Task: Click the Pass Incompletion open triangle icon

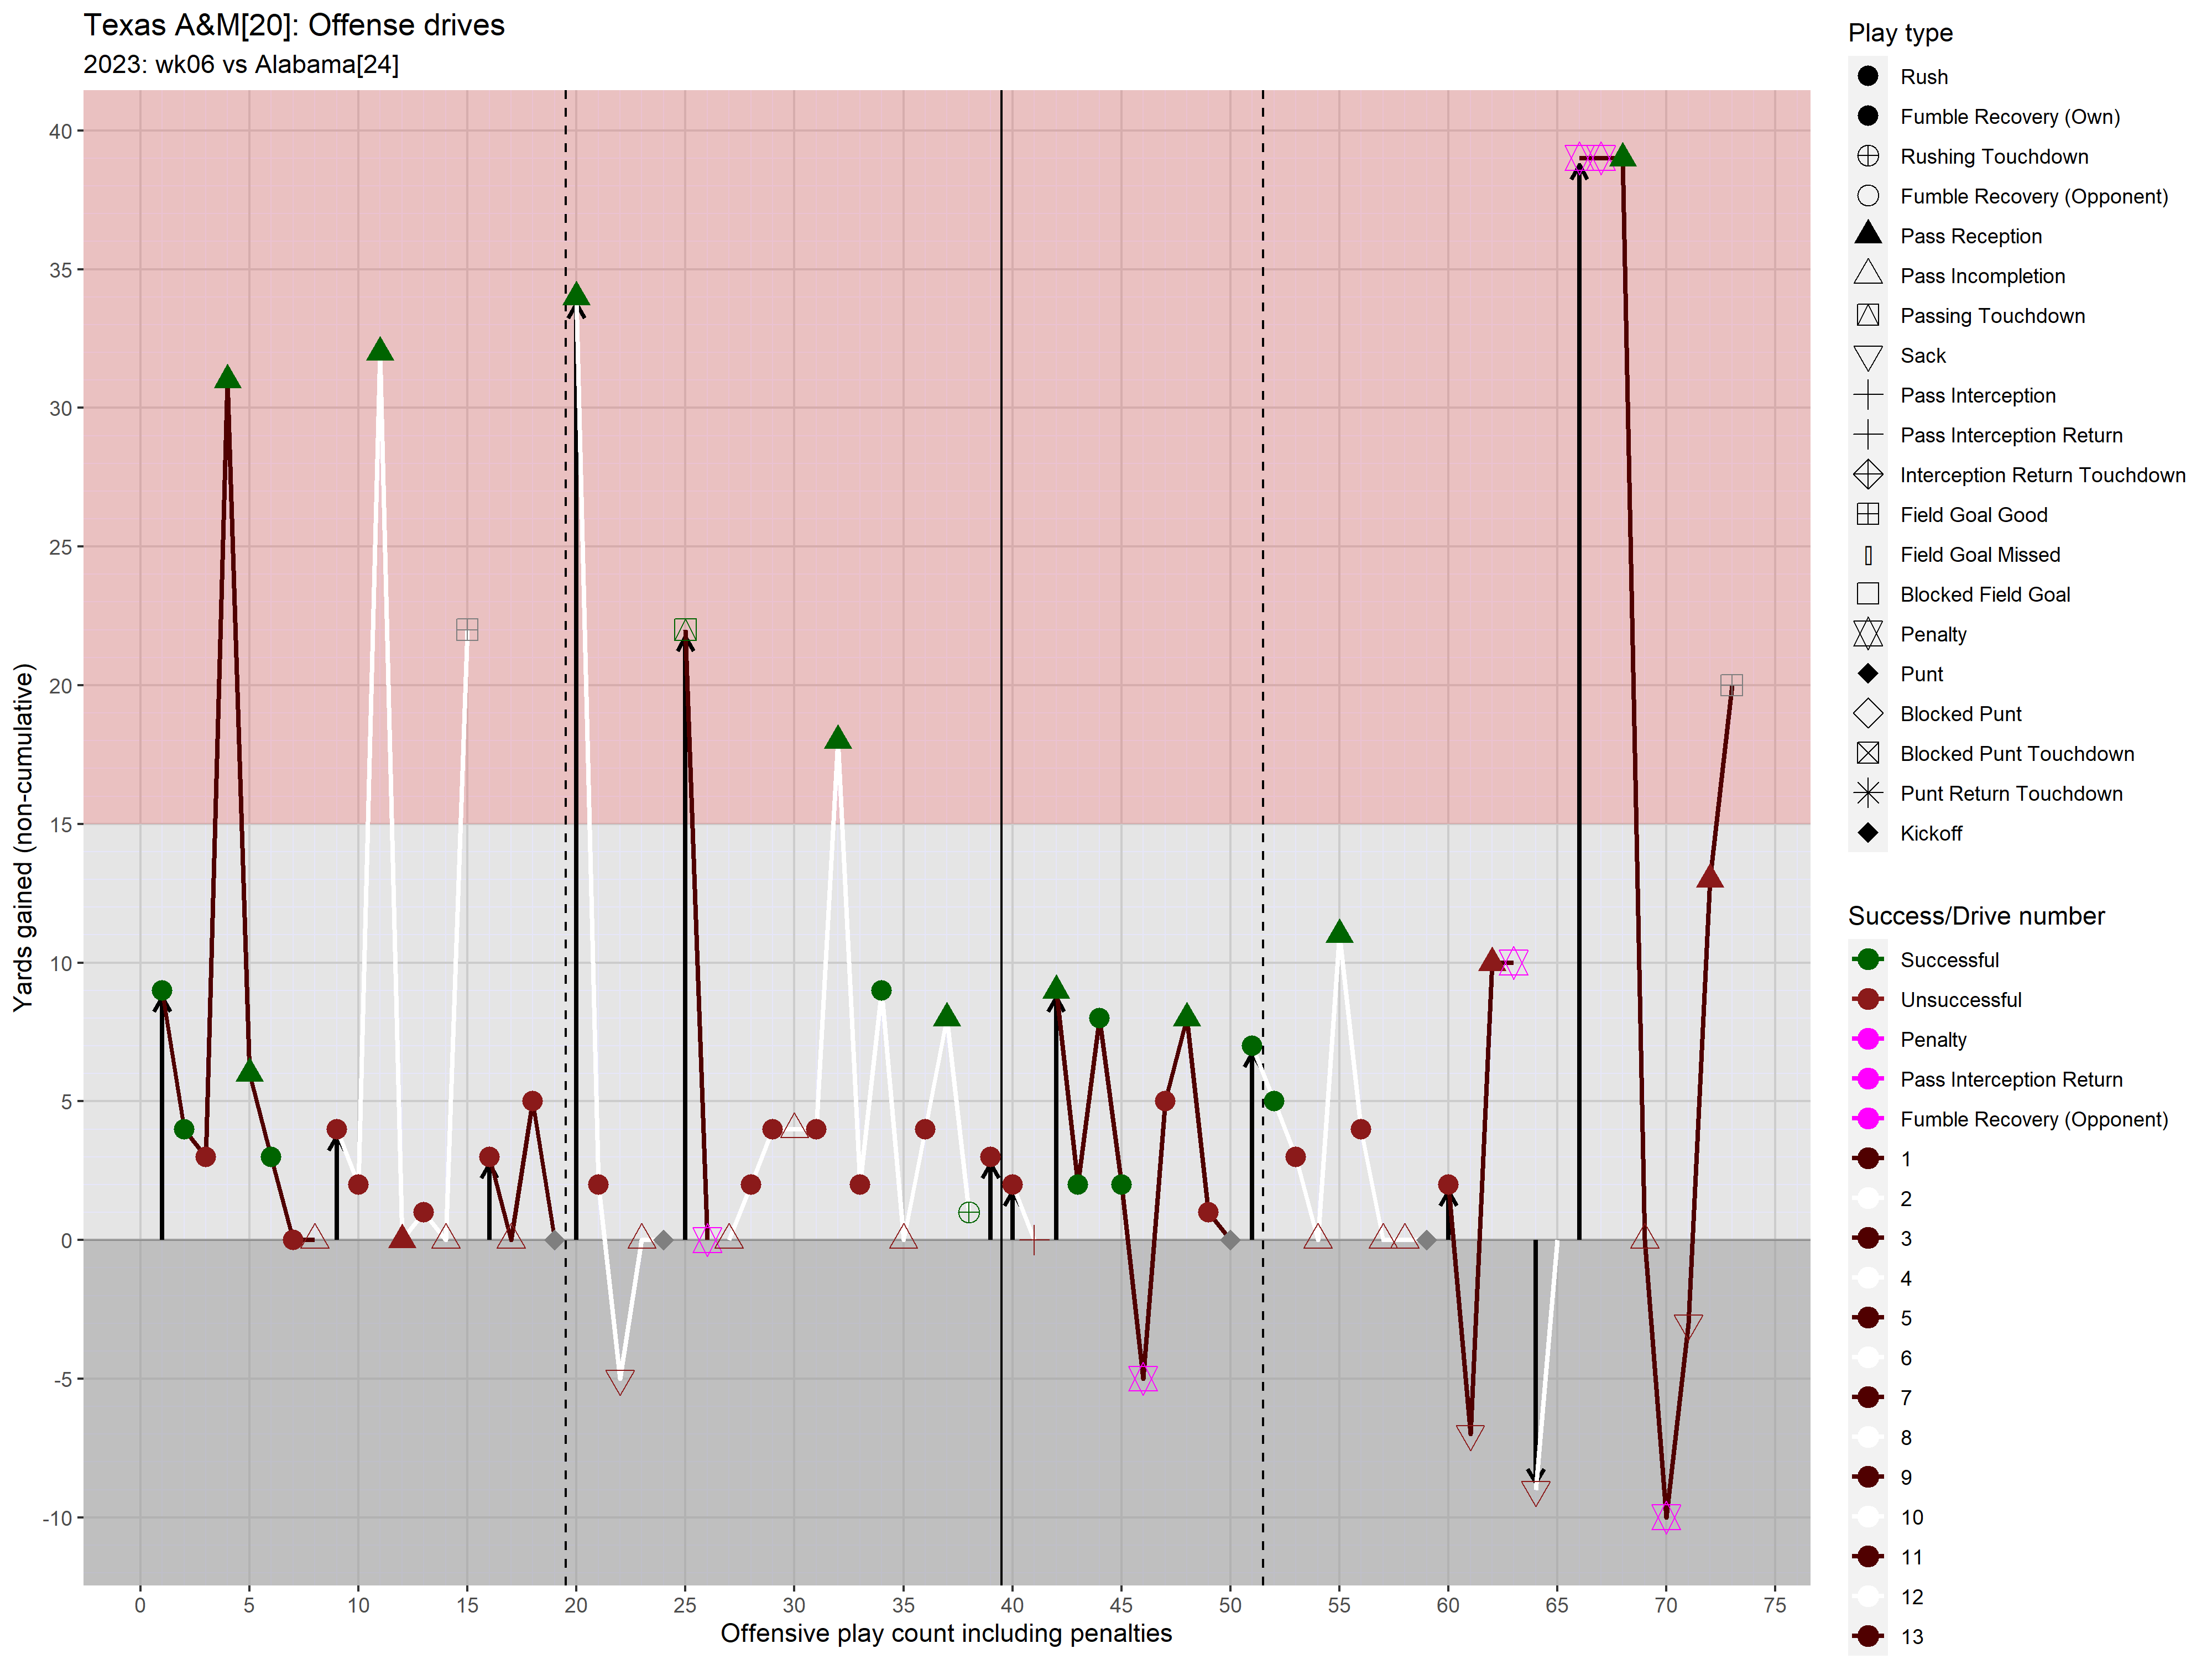Action: [1867, 274]
